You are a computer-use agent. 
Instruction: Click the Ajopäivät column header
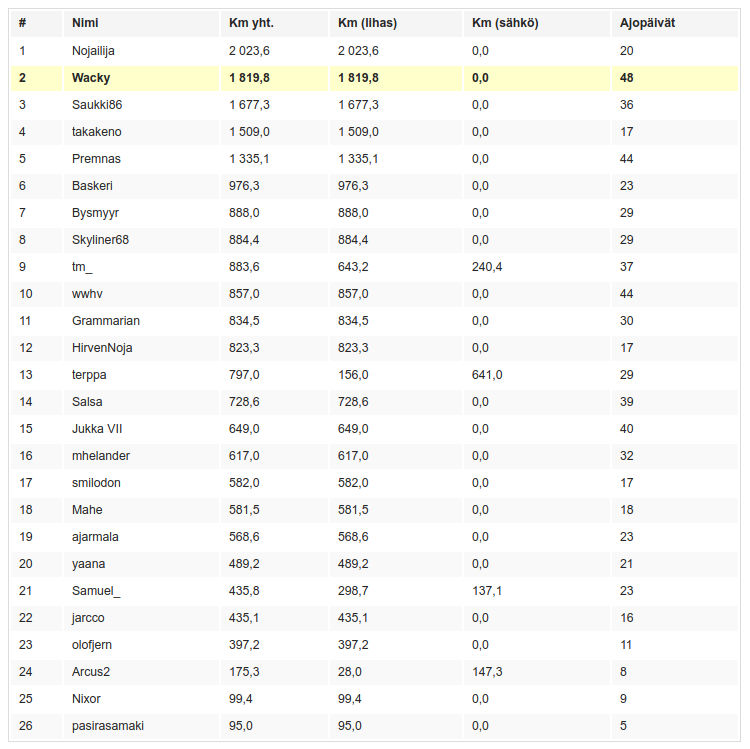point(647,23)
